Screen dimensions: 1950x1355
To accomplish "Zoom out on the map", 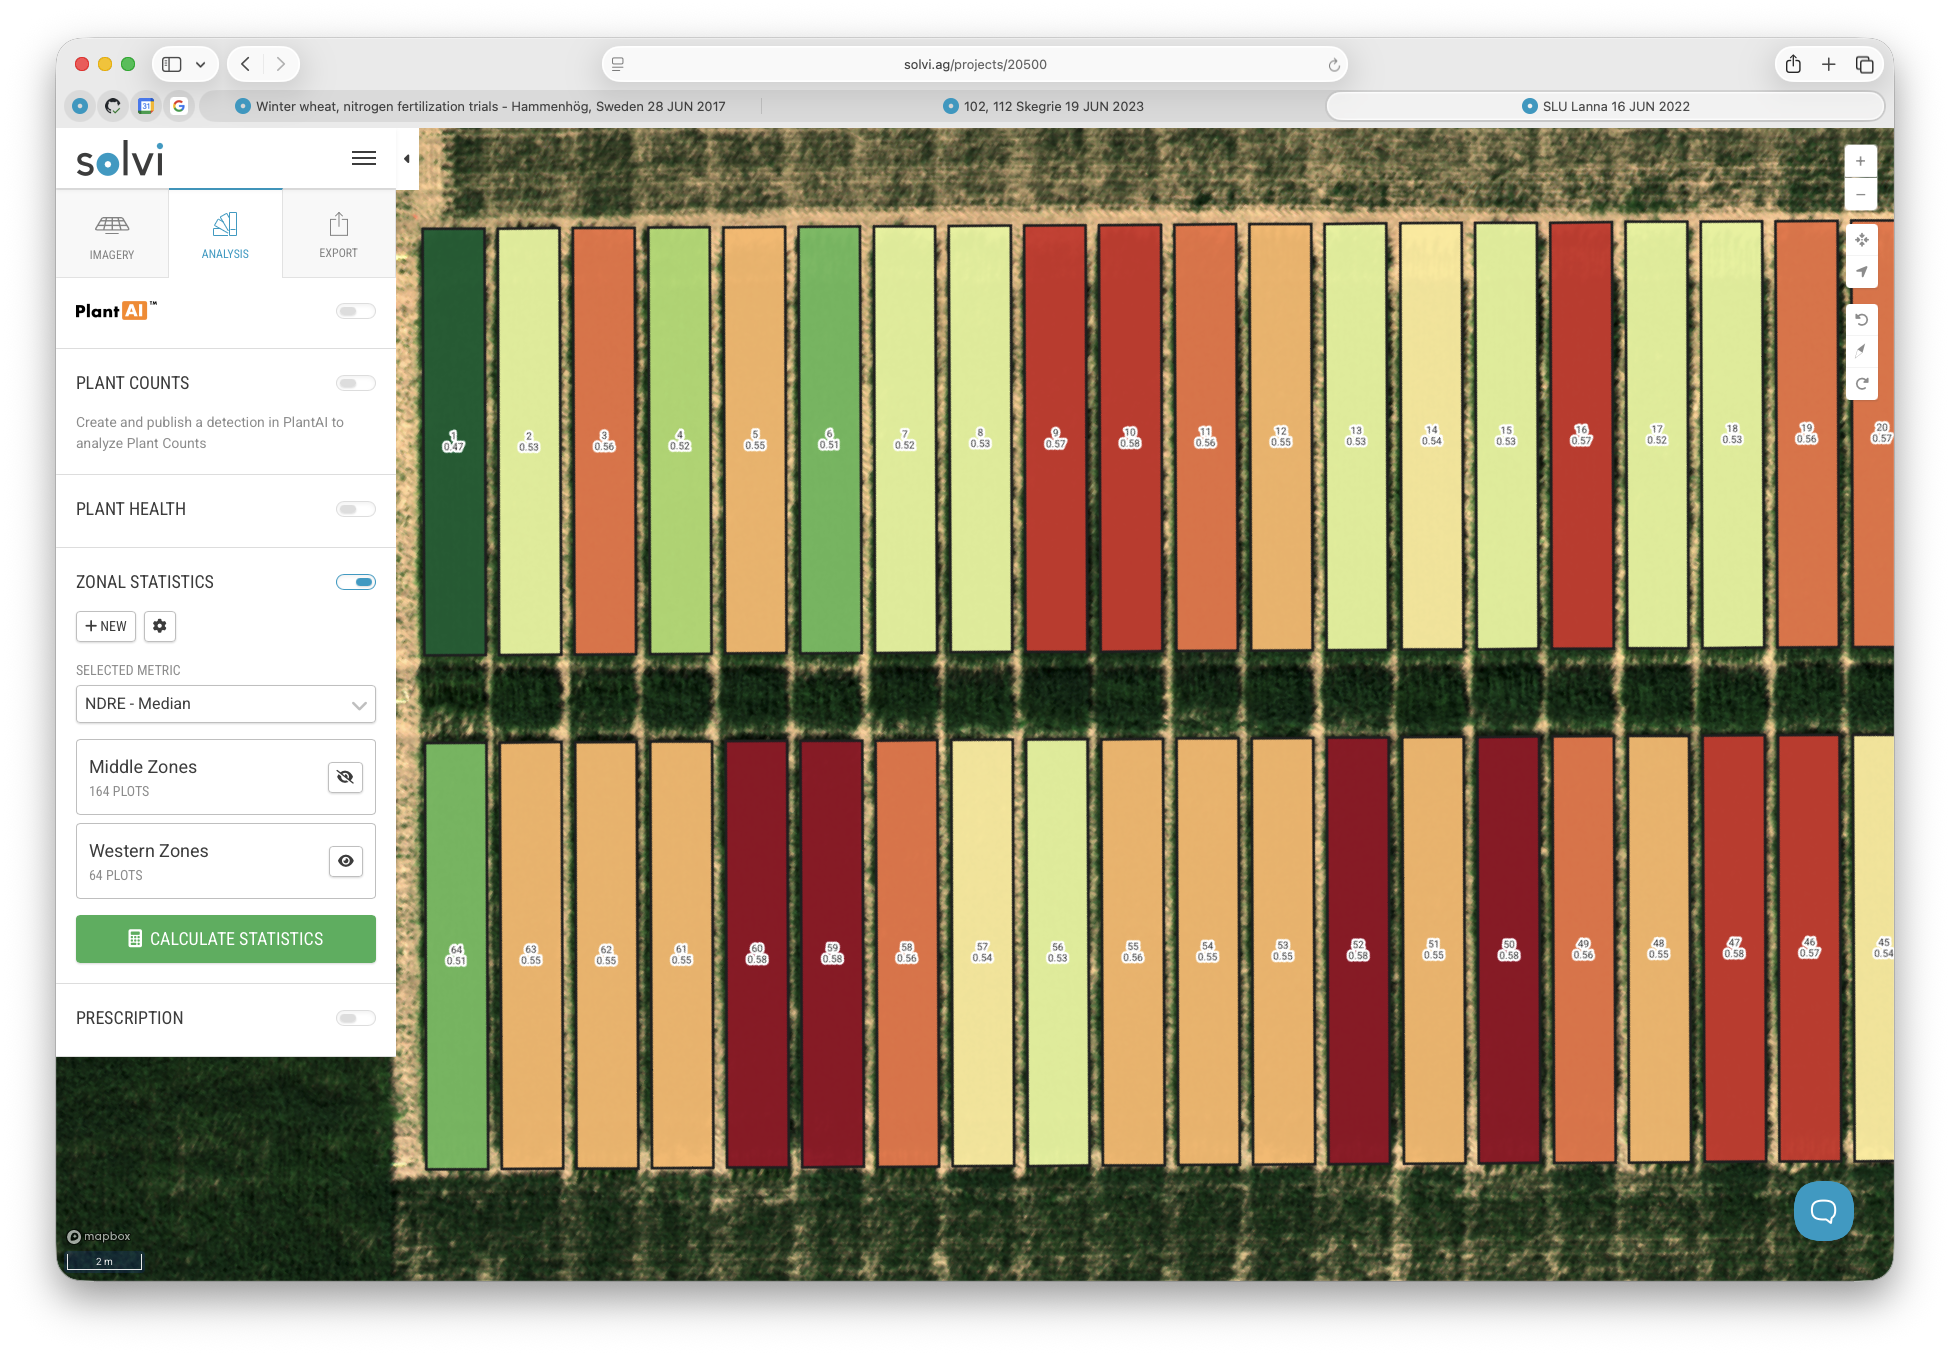I will (x=1860, y=194).
